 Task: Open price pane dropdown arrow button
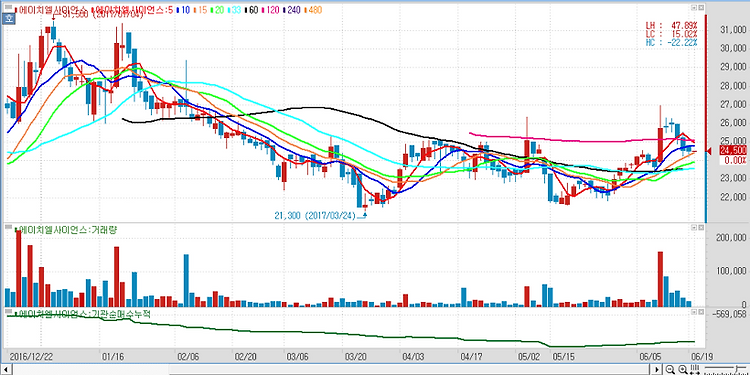[x=694, y=8]
